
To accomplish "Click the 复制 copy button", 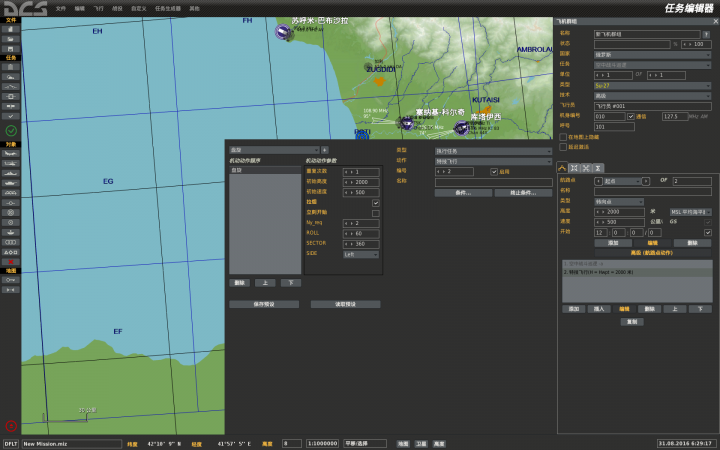I will click(x=632, y=322).
